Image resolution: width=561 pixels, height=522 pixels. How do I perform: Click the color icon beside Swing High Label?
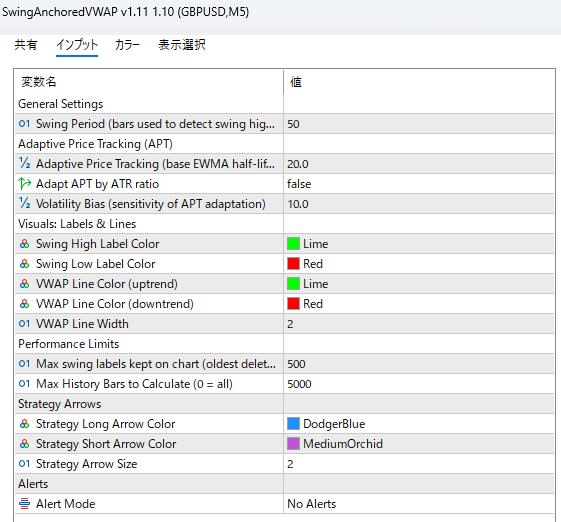tap(24, 244)
